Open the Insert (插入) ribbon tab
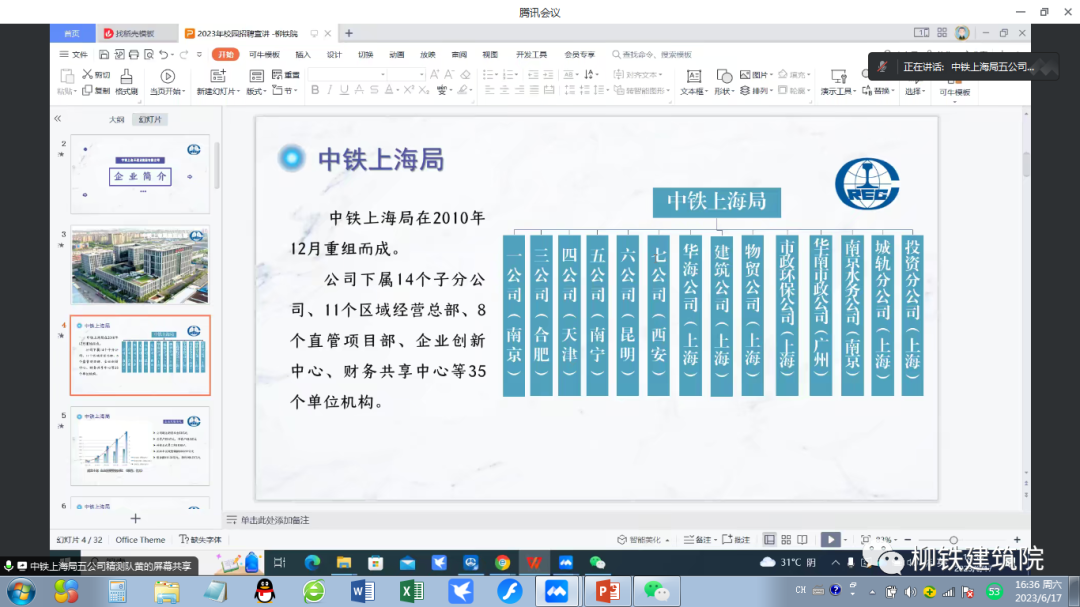This screenshot has height=607, width=1080. pyautogui.click(x=303, y=54)
